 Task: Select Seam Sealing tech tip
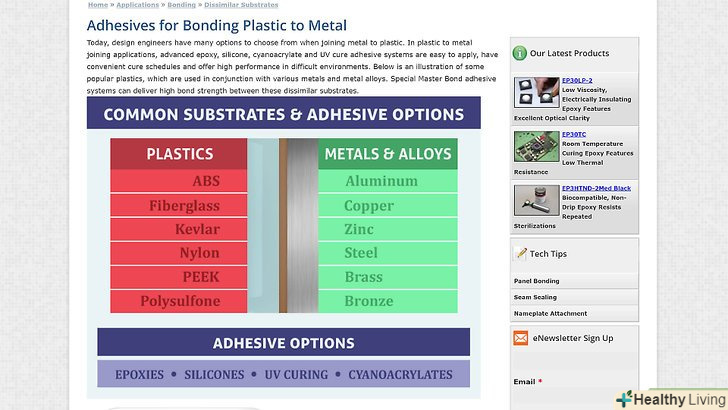[535, 297]
